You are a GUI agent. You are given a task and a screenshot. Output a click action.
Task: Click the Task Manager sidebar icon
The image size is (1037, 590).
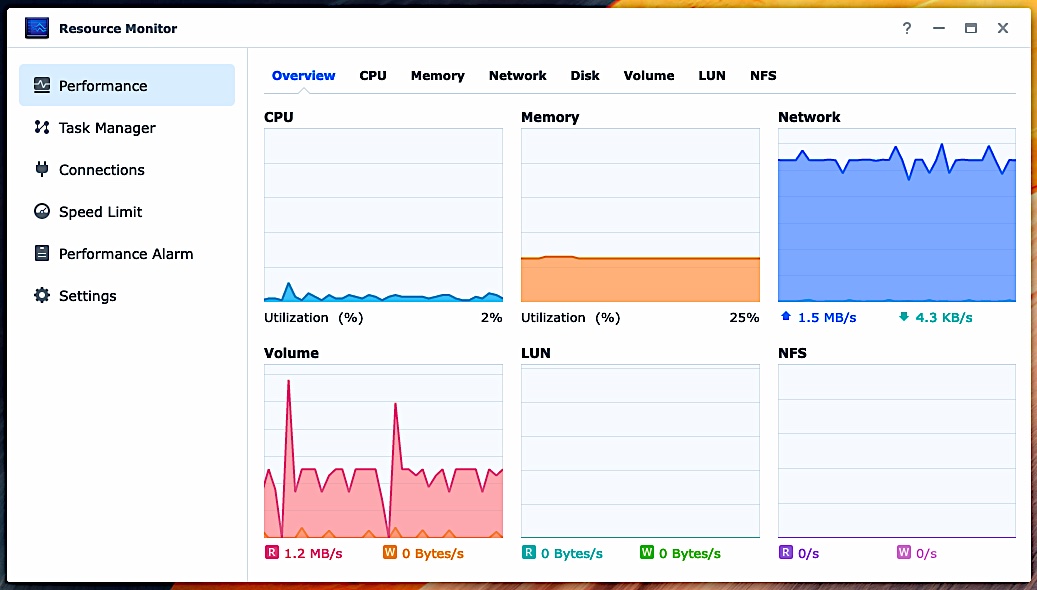pos(42,128)
